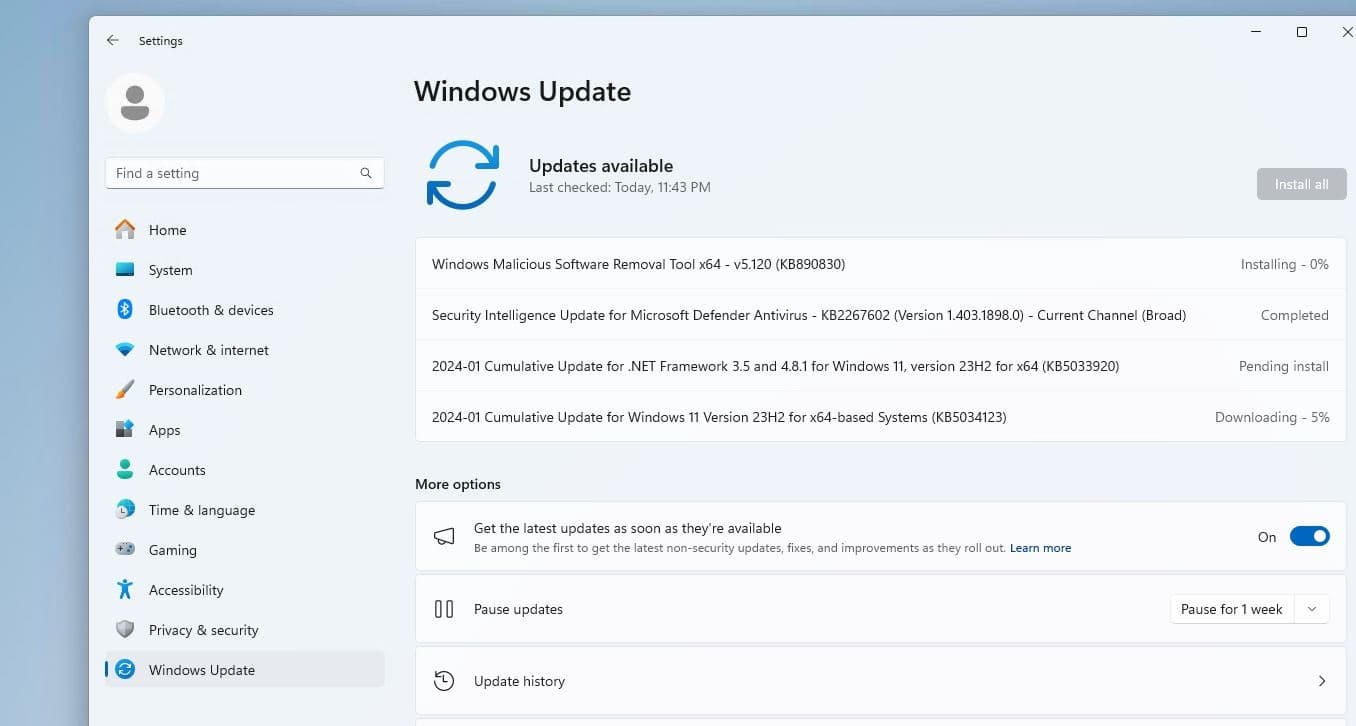This screenshot has width=1356, height=726.
Task: Click the Windows Update page title
Action: pos(522,91)
